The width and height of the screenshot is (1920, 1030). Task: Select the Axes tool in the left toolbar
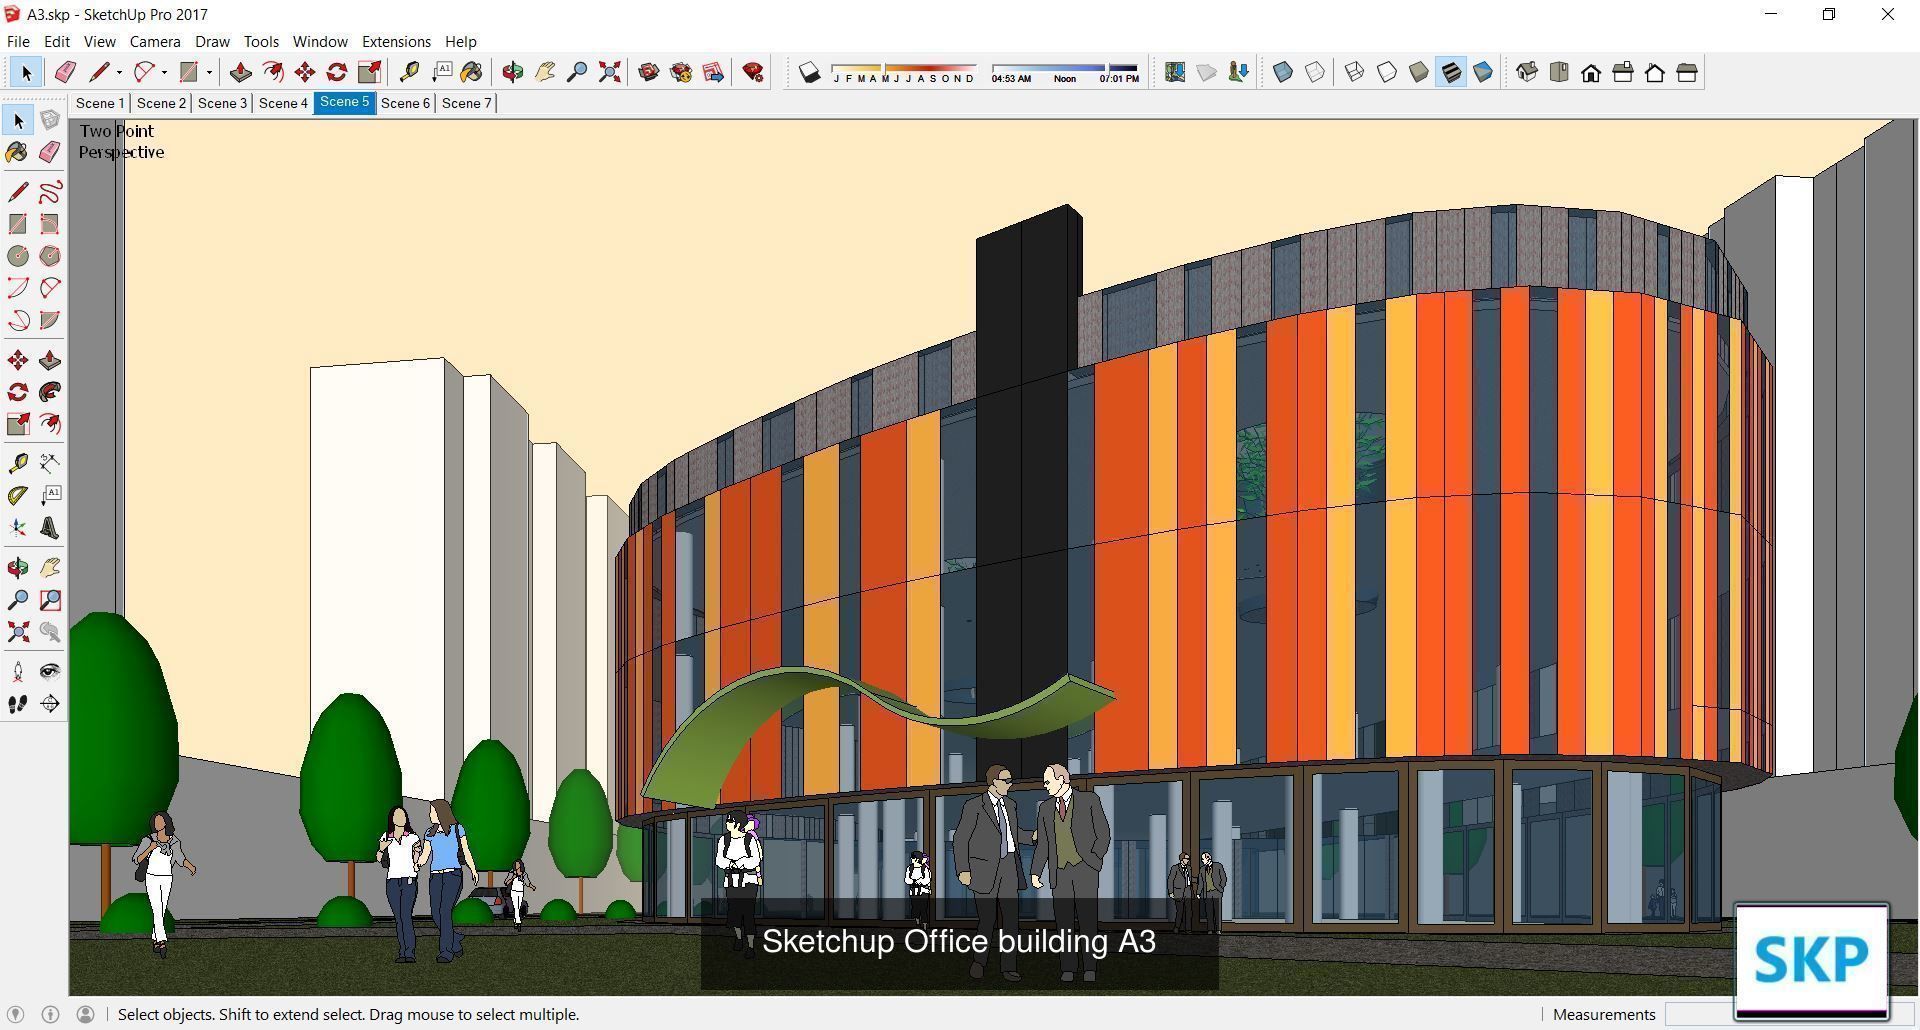[x=18, y=528]
